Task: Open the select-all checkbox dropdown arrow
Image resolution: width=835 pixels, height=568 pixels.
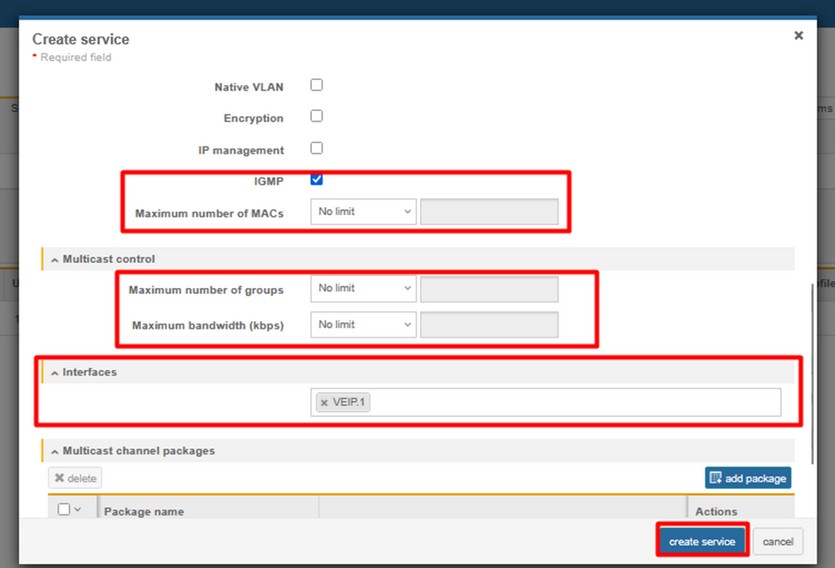Action: coord(78,510)
